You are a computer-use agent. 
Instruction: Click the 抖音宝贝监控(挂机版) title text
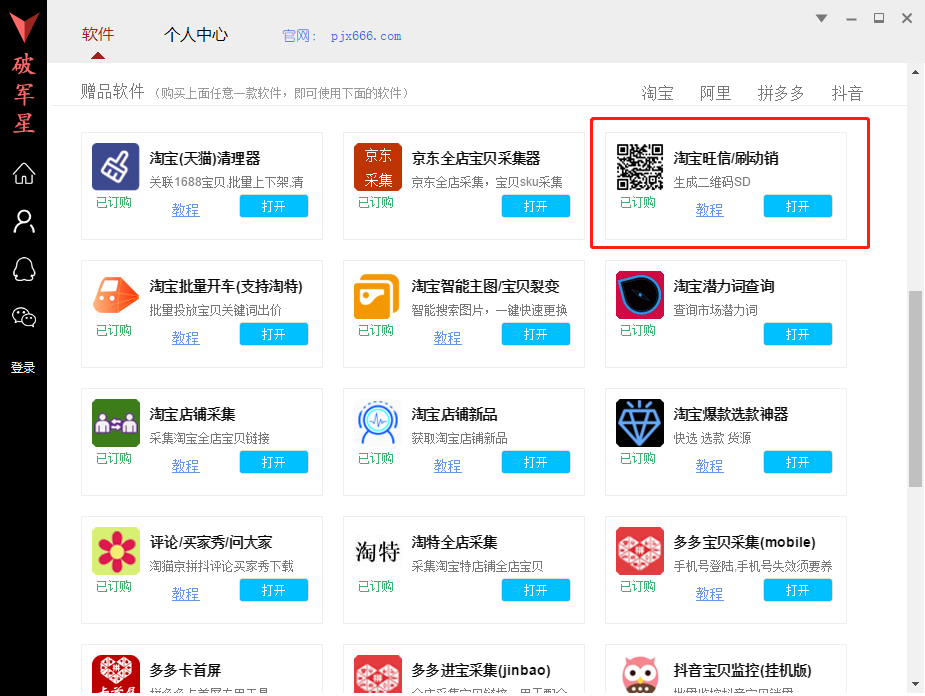tap(742, 670)
